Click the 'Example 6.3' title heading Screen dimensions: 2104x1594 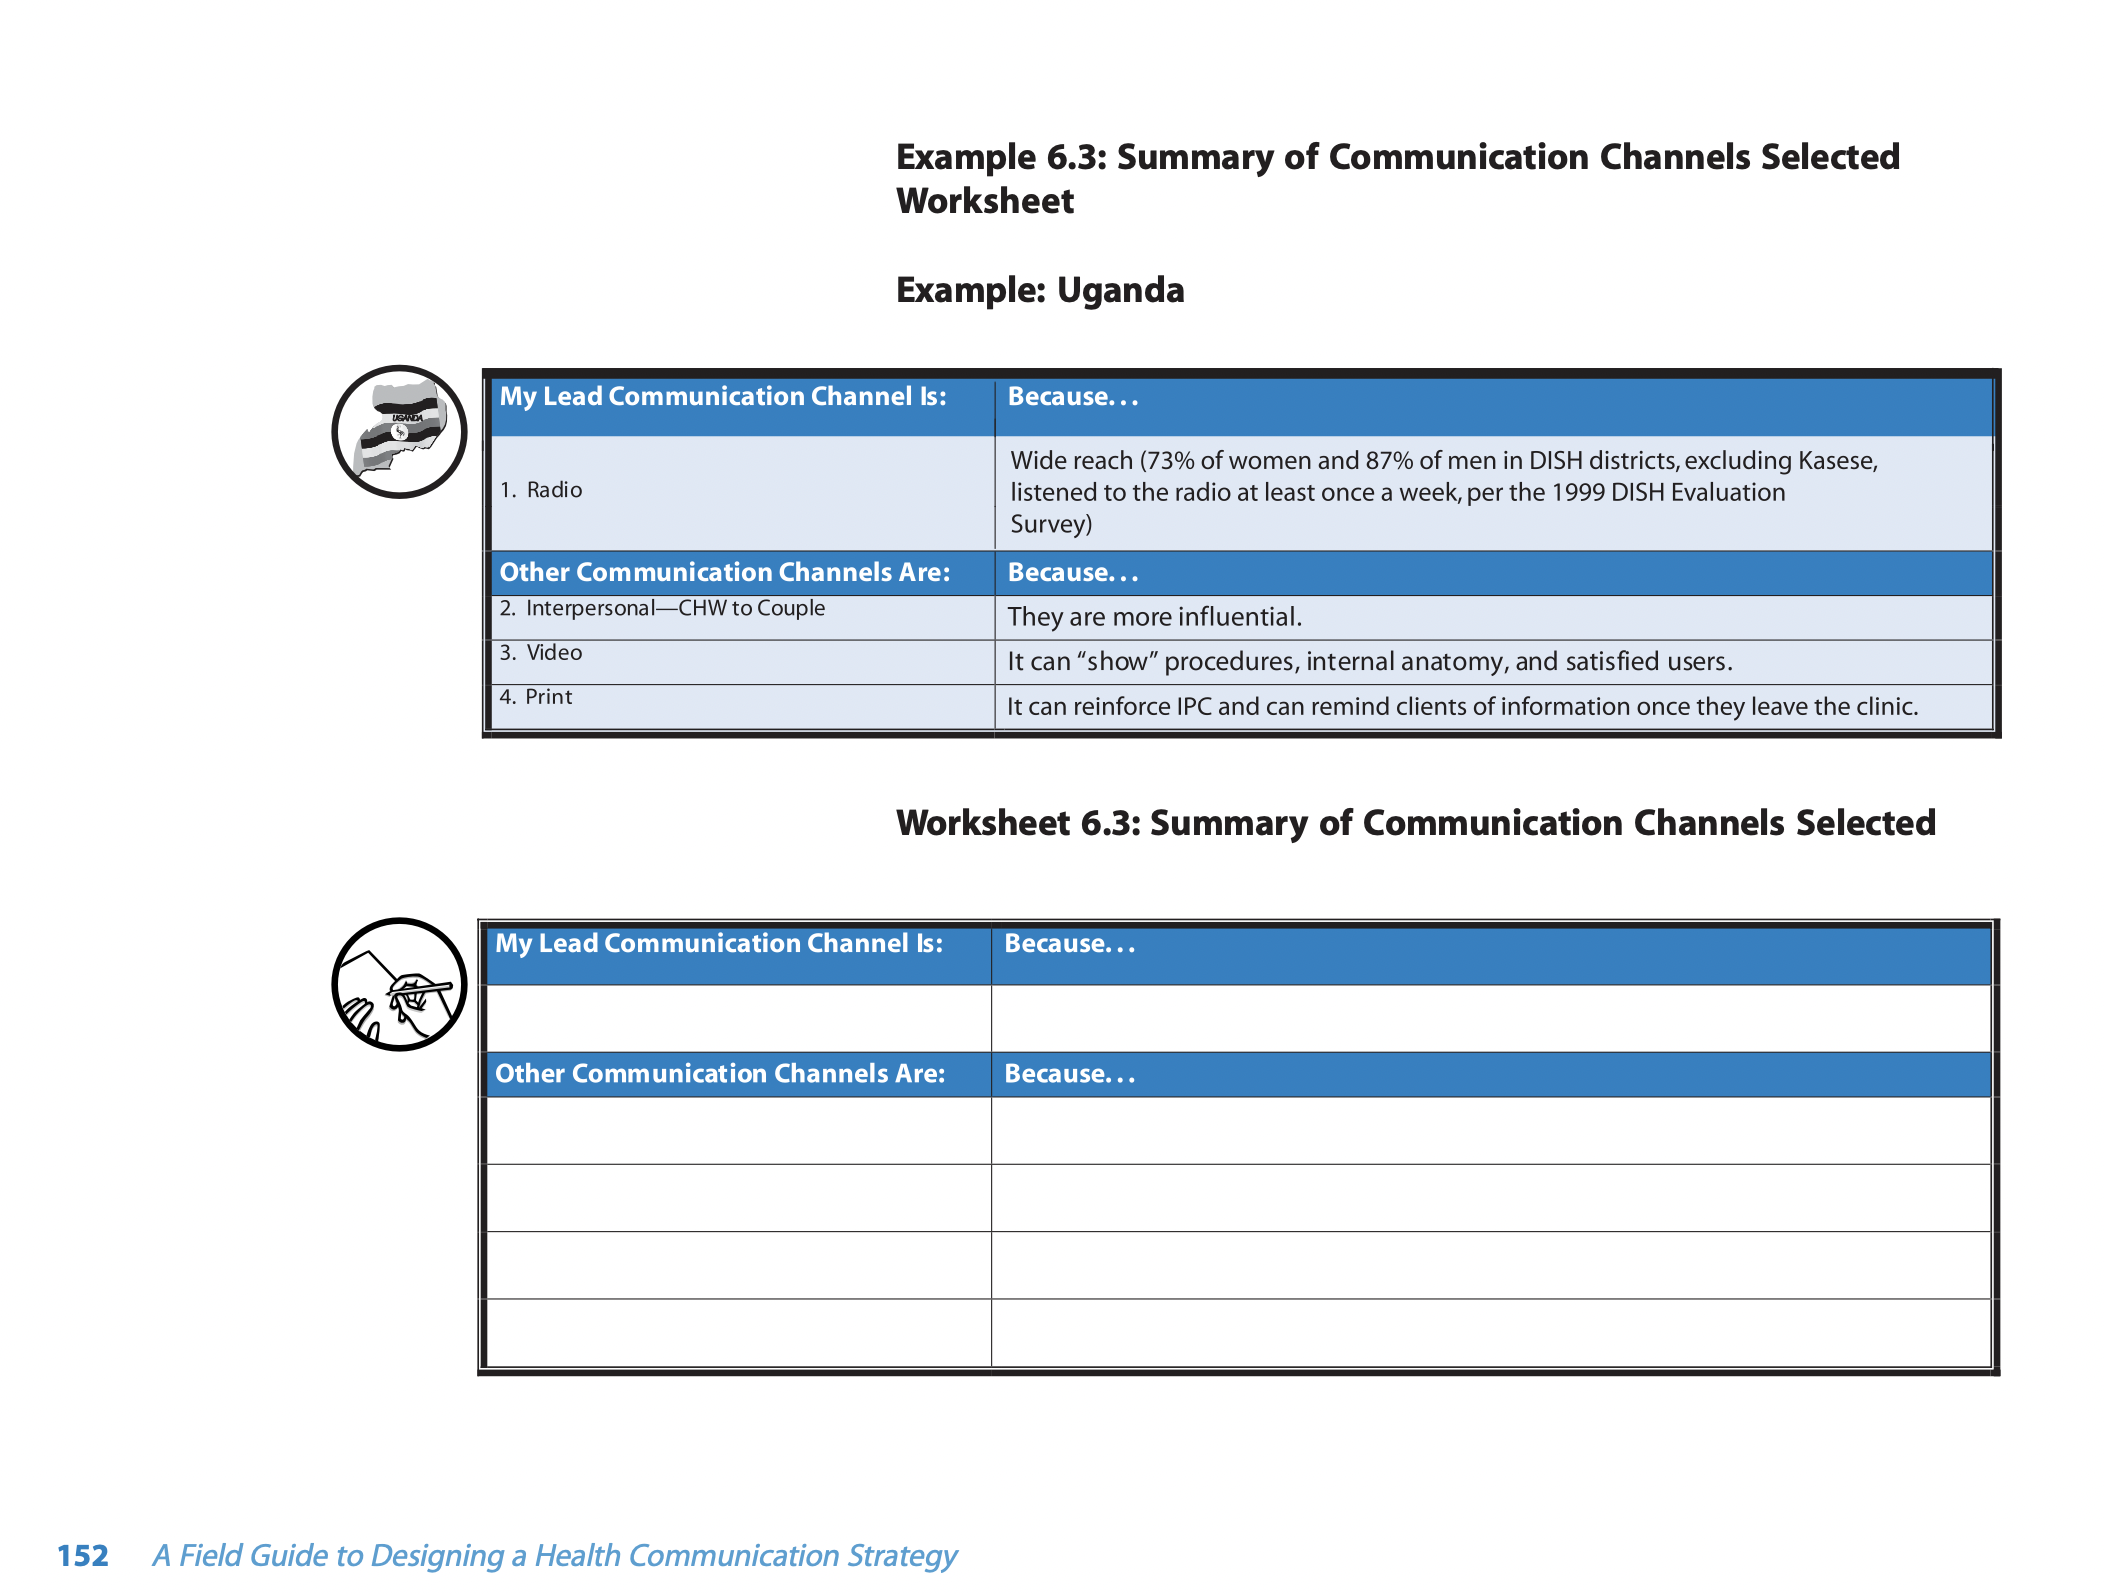point(1398,178)
